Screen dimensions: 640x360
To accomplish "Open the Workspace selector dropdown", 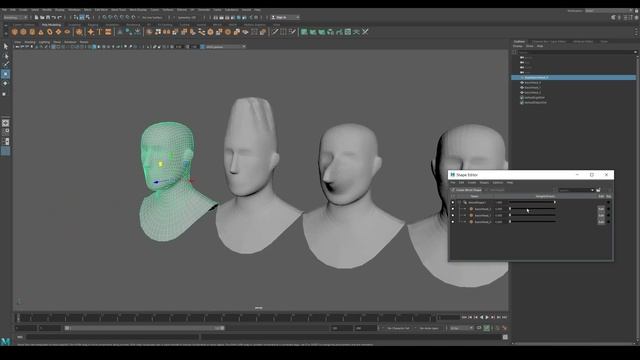I will [x=609, y=11].
